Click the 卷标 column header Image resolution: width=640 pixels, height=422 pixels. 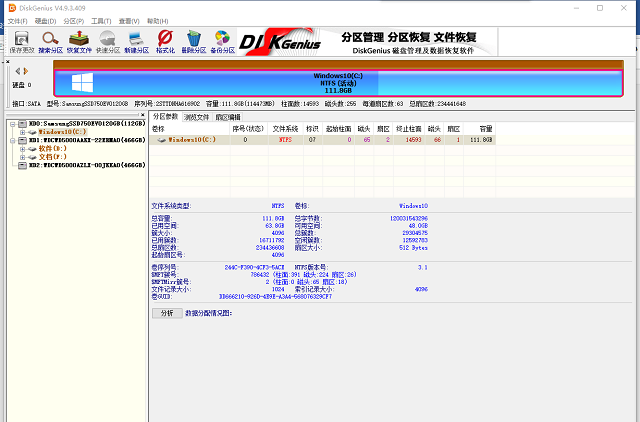pos(189,129)
